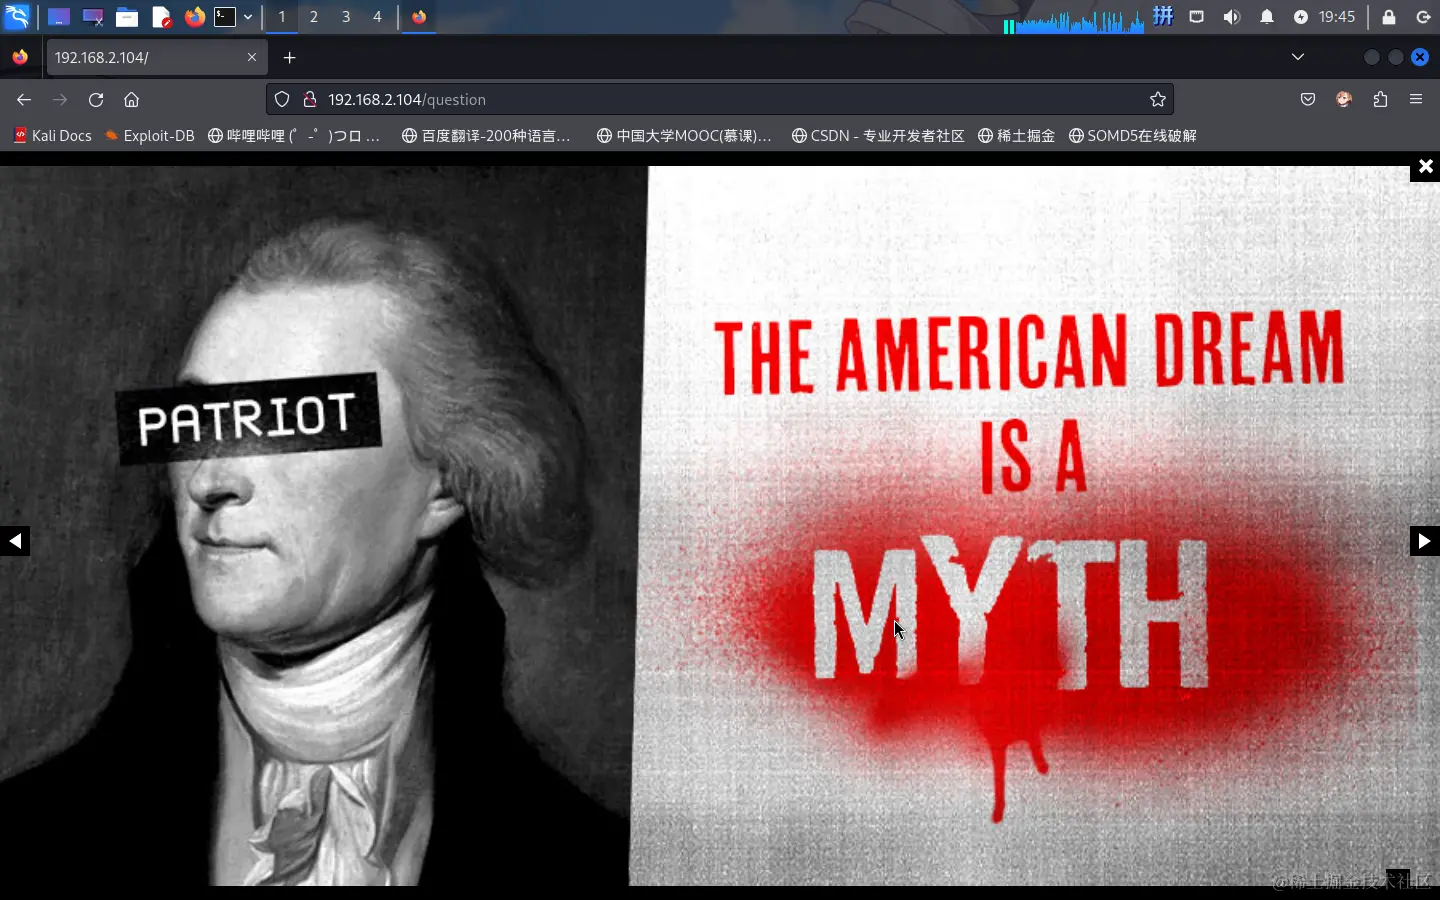Switch to workspace 3

(x=346, y=17)
